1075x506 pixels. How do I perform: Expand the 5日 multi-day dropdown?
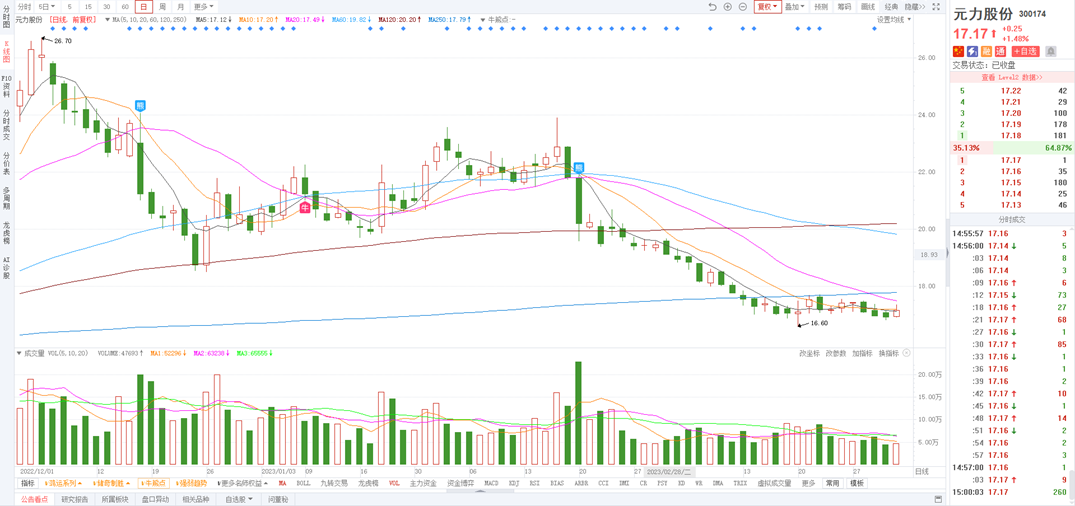(46, 7)
